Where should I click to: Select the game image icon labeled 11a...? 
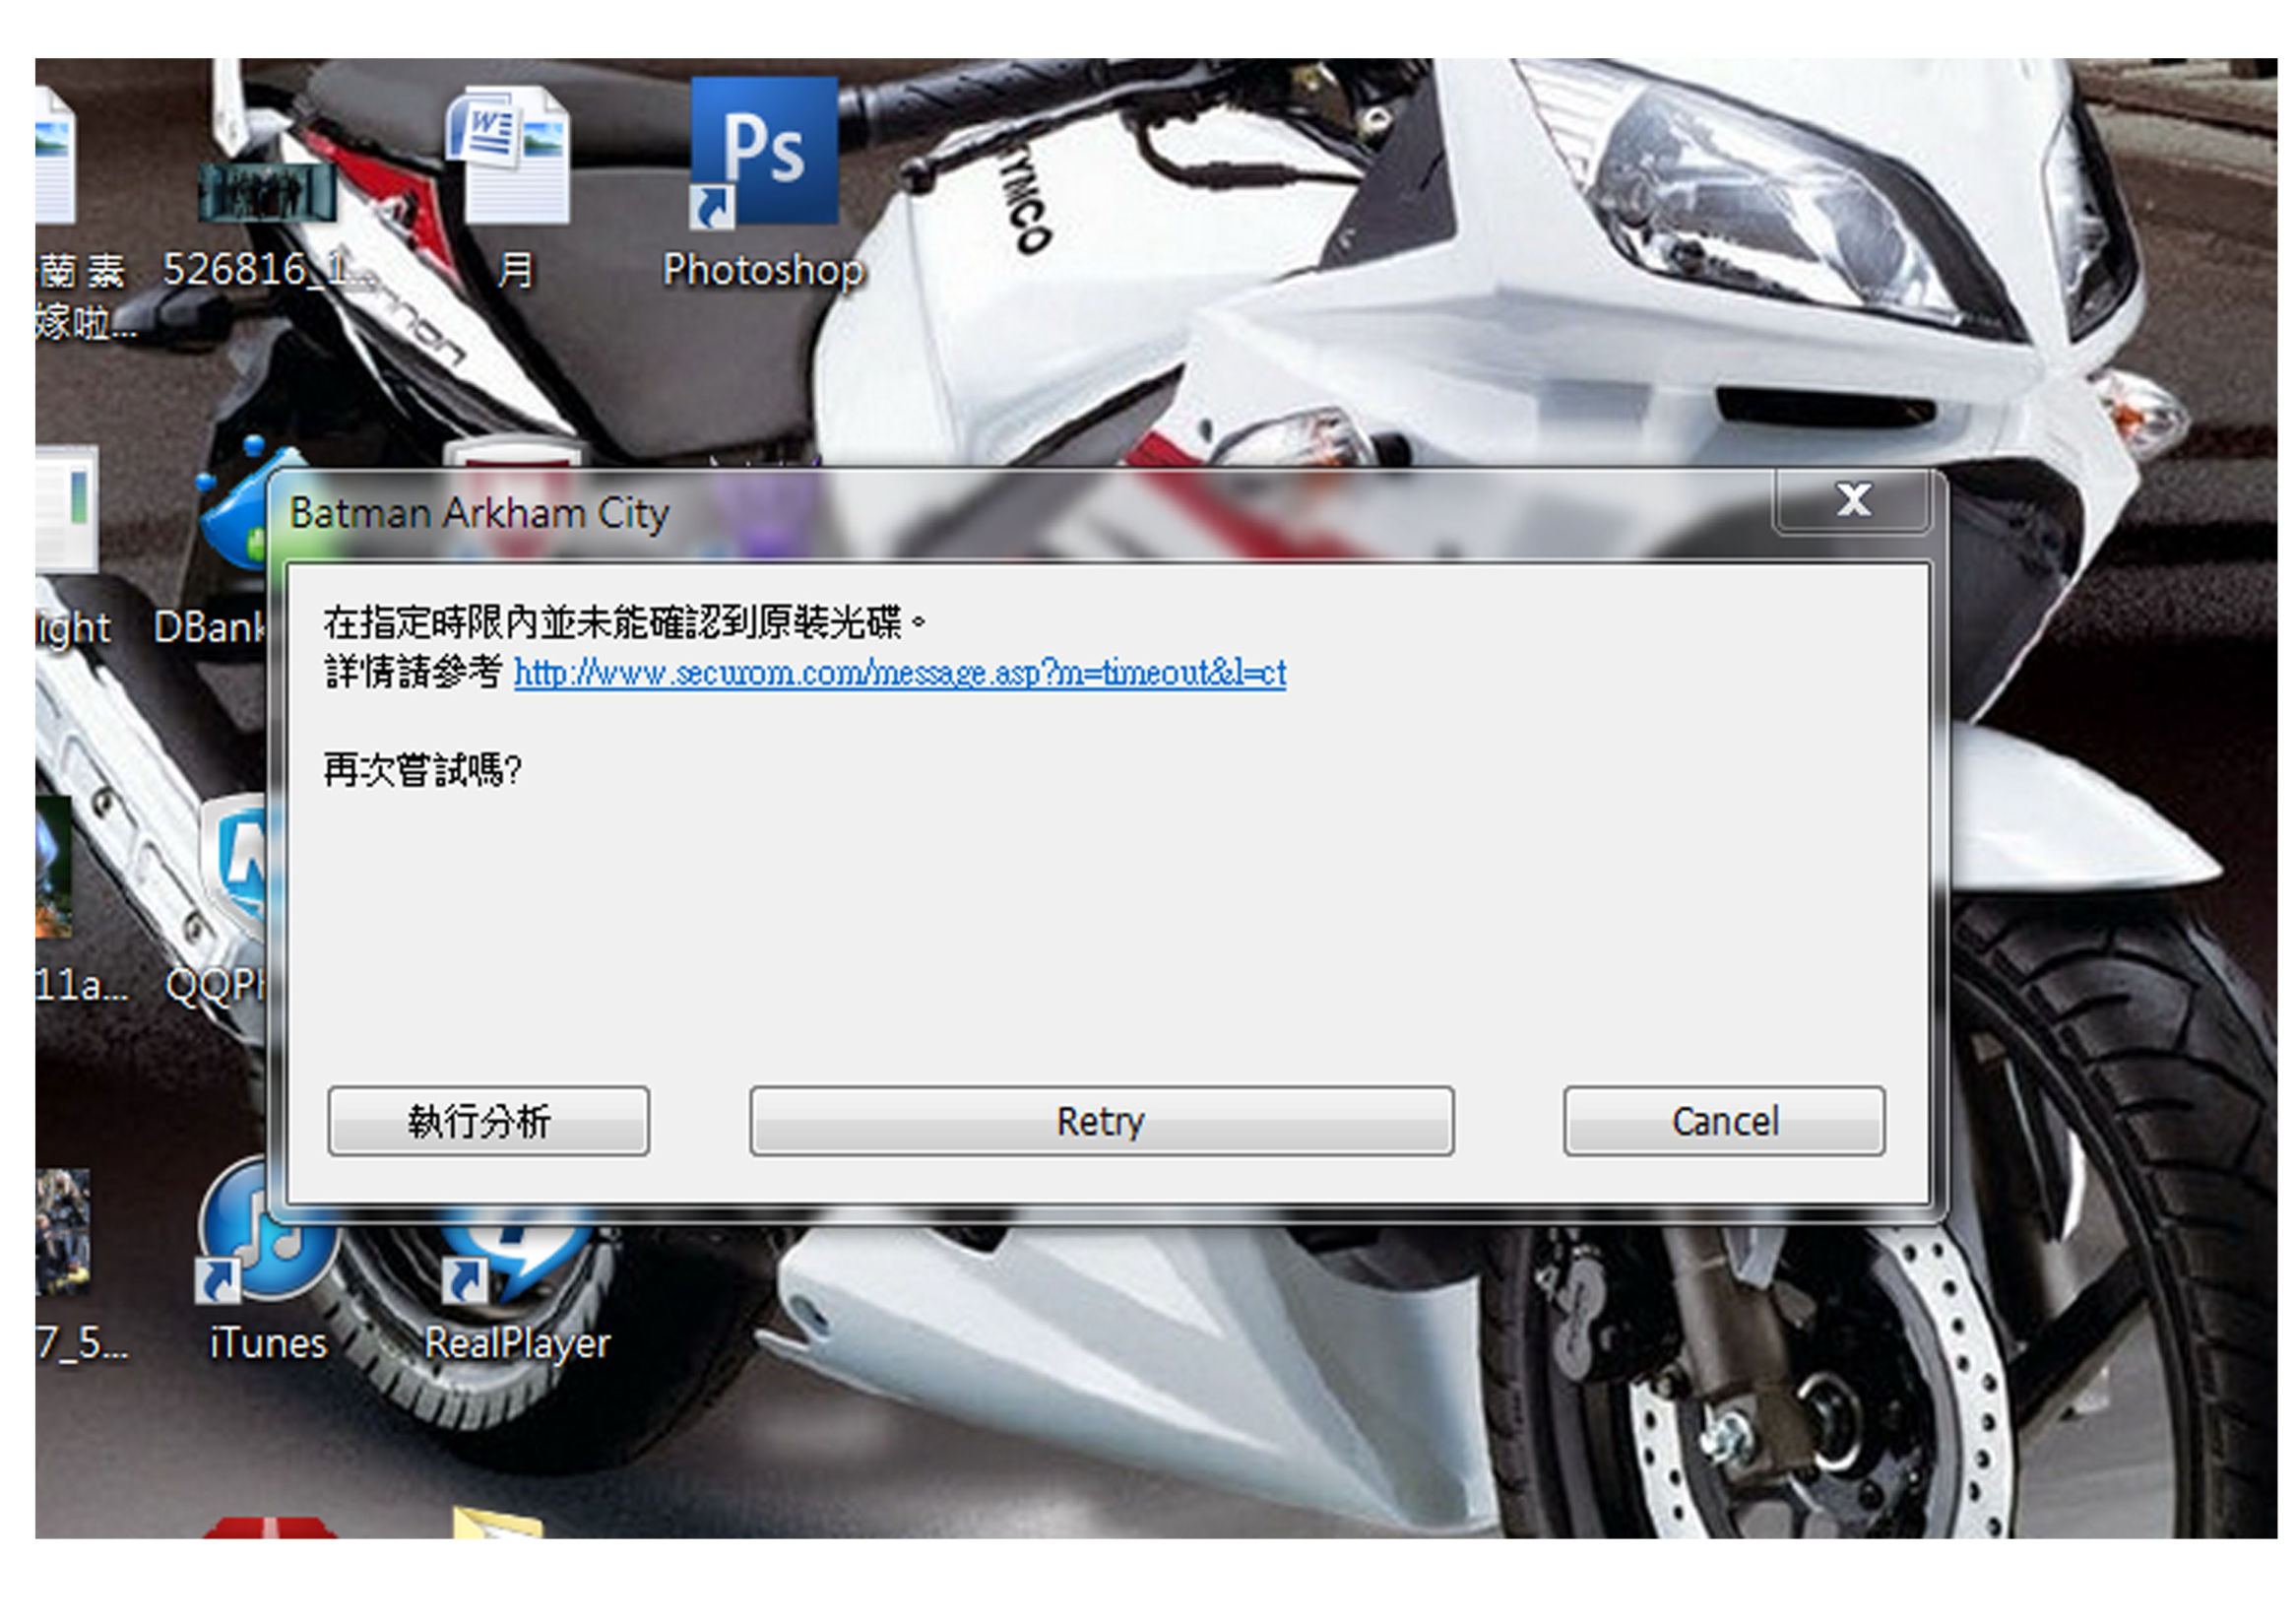coord(54,867)
